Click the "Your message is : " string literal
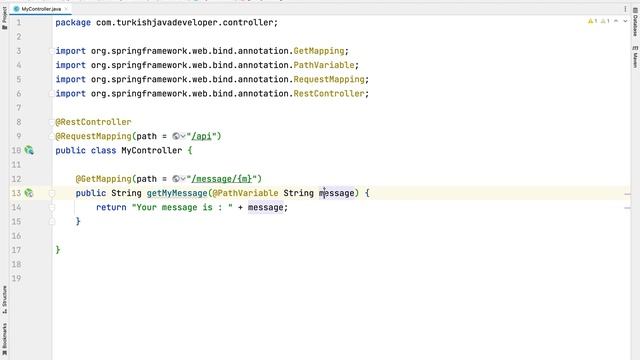Viewport: 640px width, 360px height. [182, 207]
